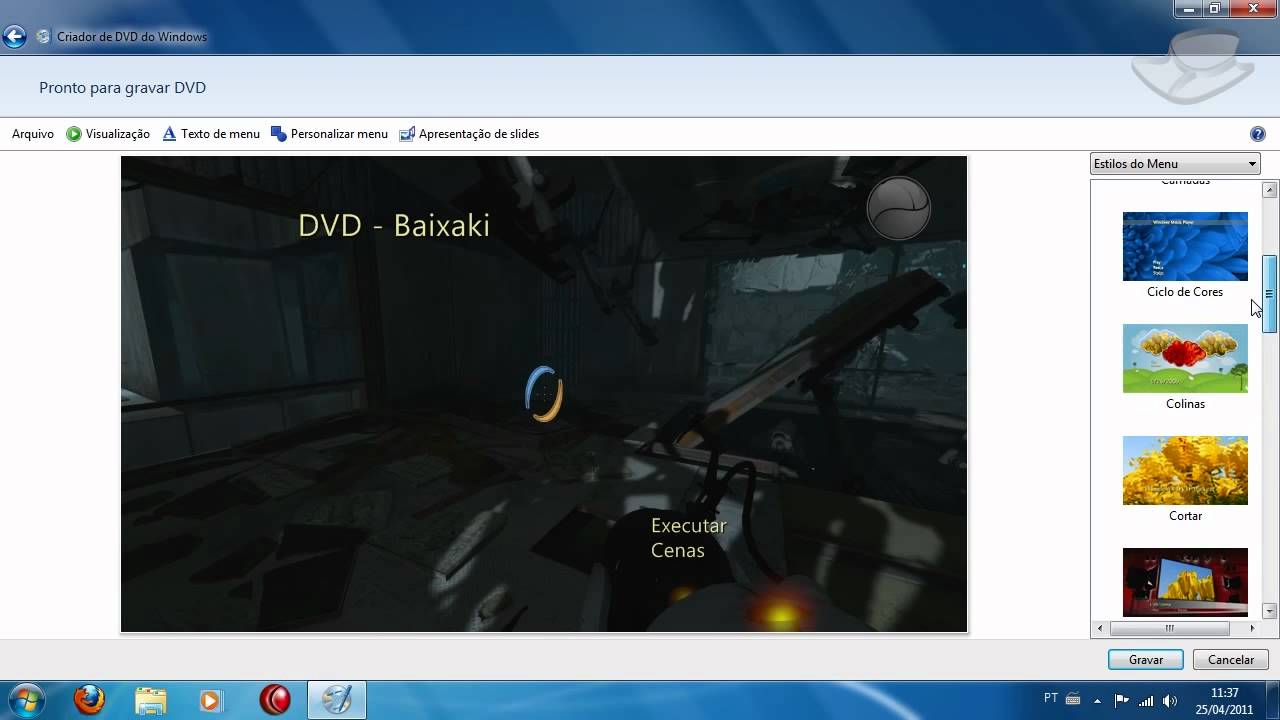Open the Windows Start menu

pos(26,700)
